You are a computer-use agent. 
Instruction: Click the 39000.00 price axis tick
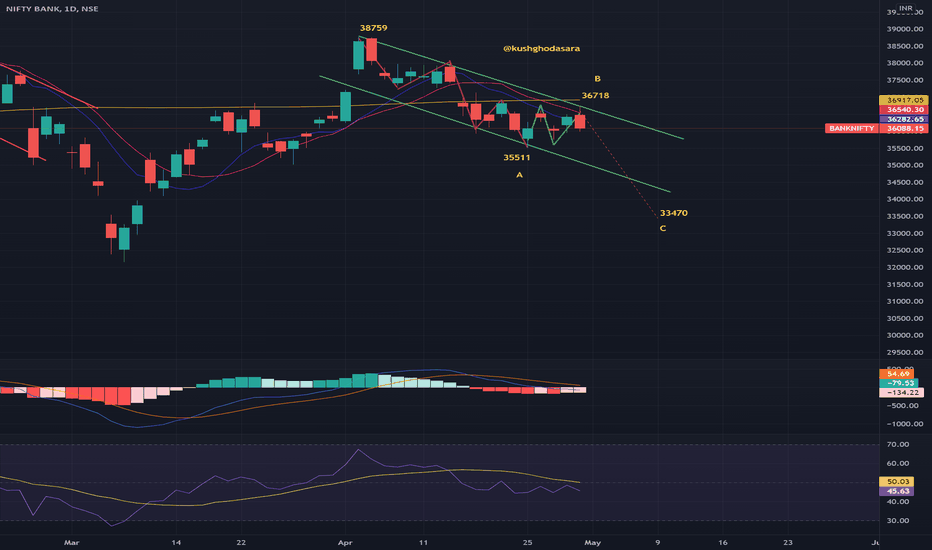[905, 29]
